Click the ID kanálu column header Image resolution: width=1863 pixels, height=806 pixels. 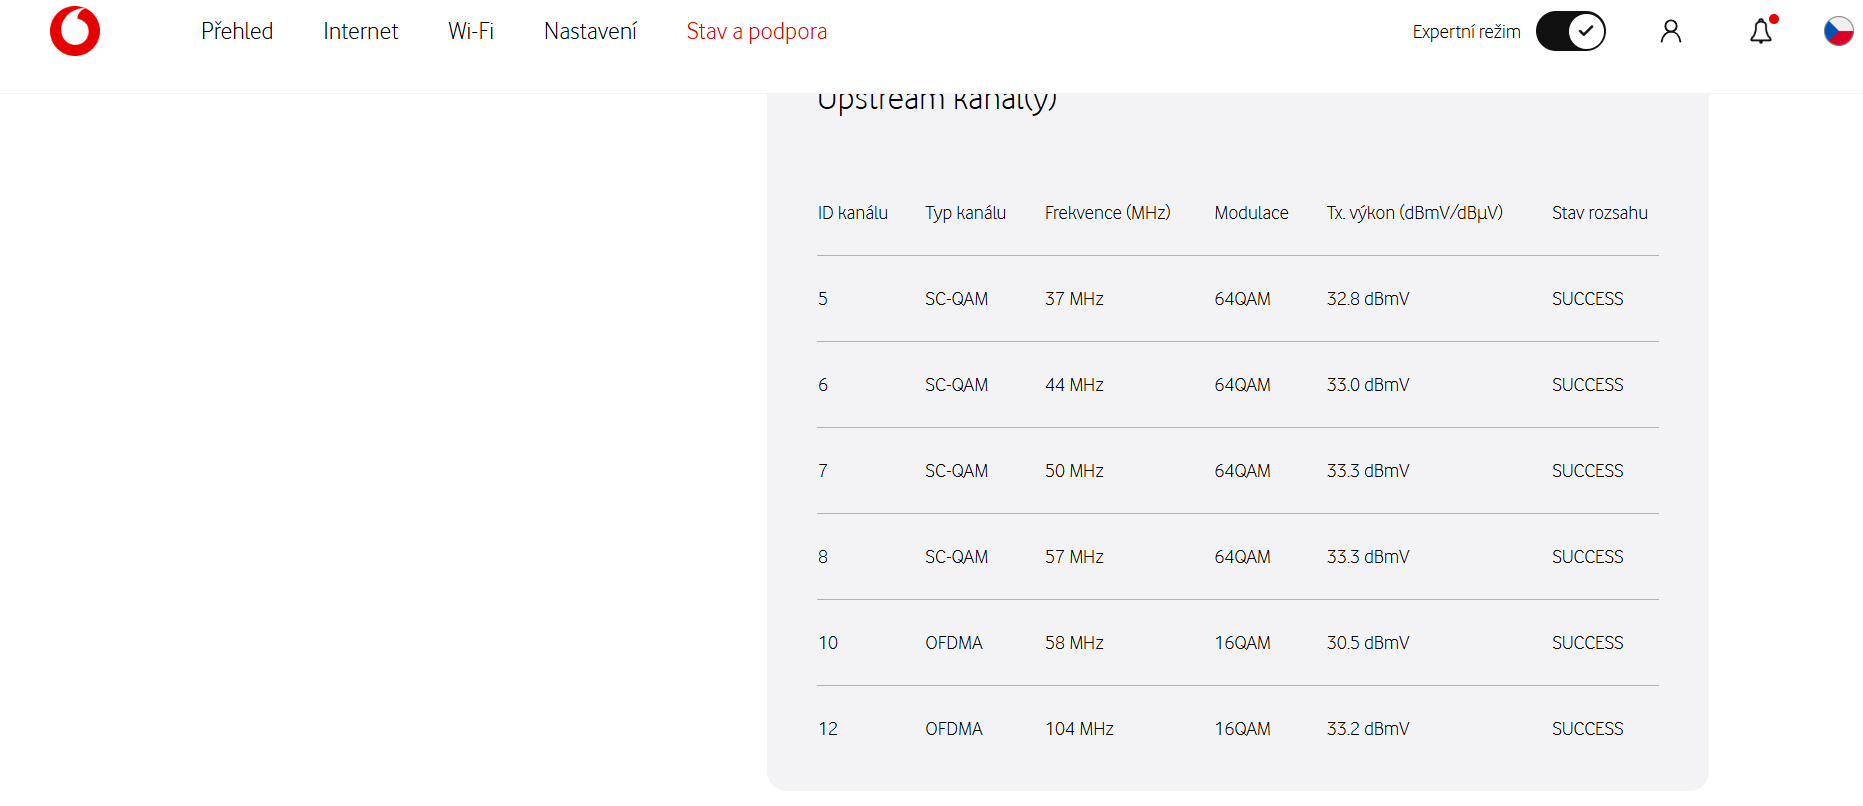click(852, 213)
